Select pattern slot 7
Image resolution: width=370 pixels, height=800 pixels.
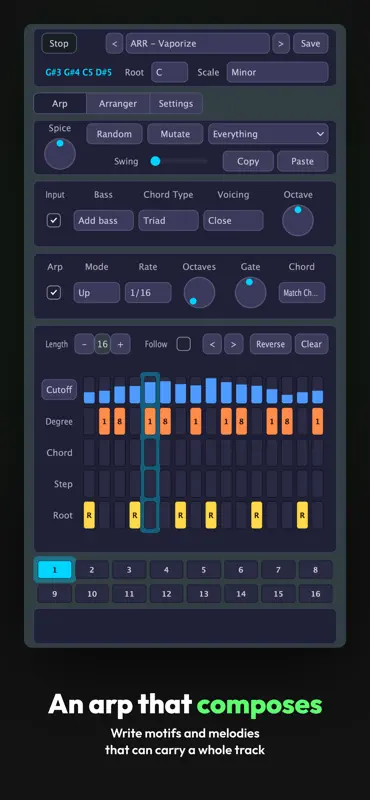coord(278,569)
